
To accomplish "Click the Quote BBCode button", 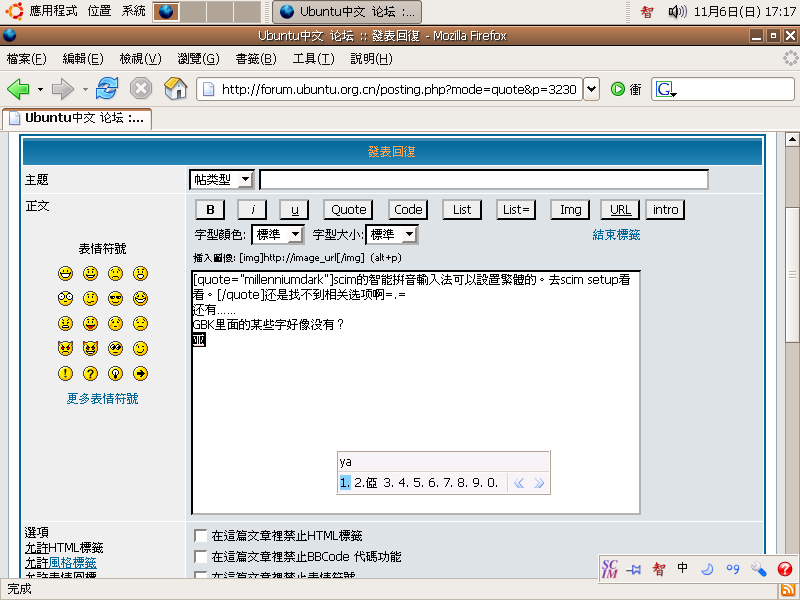I will [x=348, y=209].
